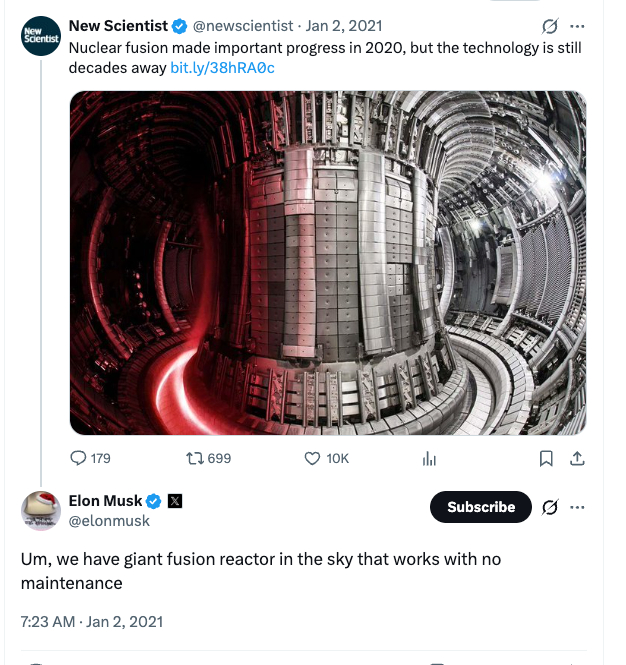Click the 7:23 AM Jan 2, 2021 timestamp
This screenshot has height=665, width=626.
click(x=91, y=621)
